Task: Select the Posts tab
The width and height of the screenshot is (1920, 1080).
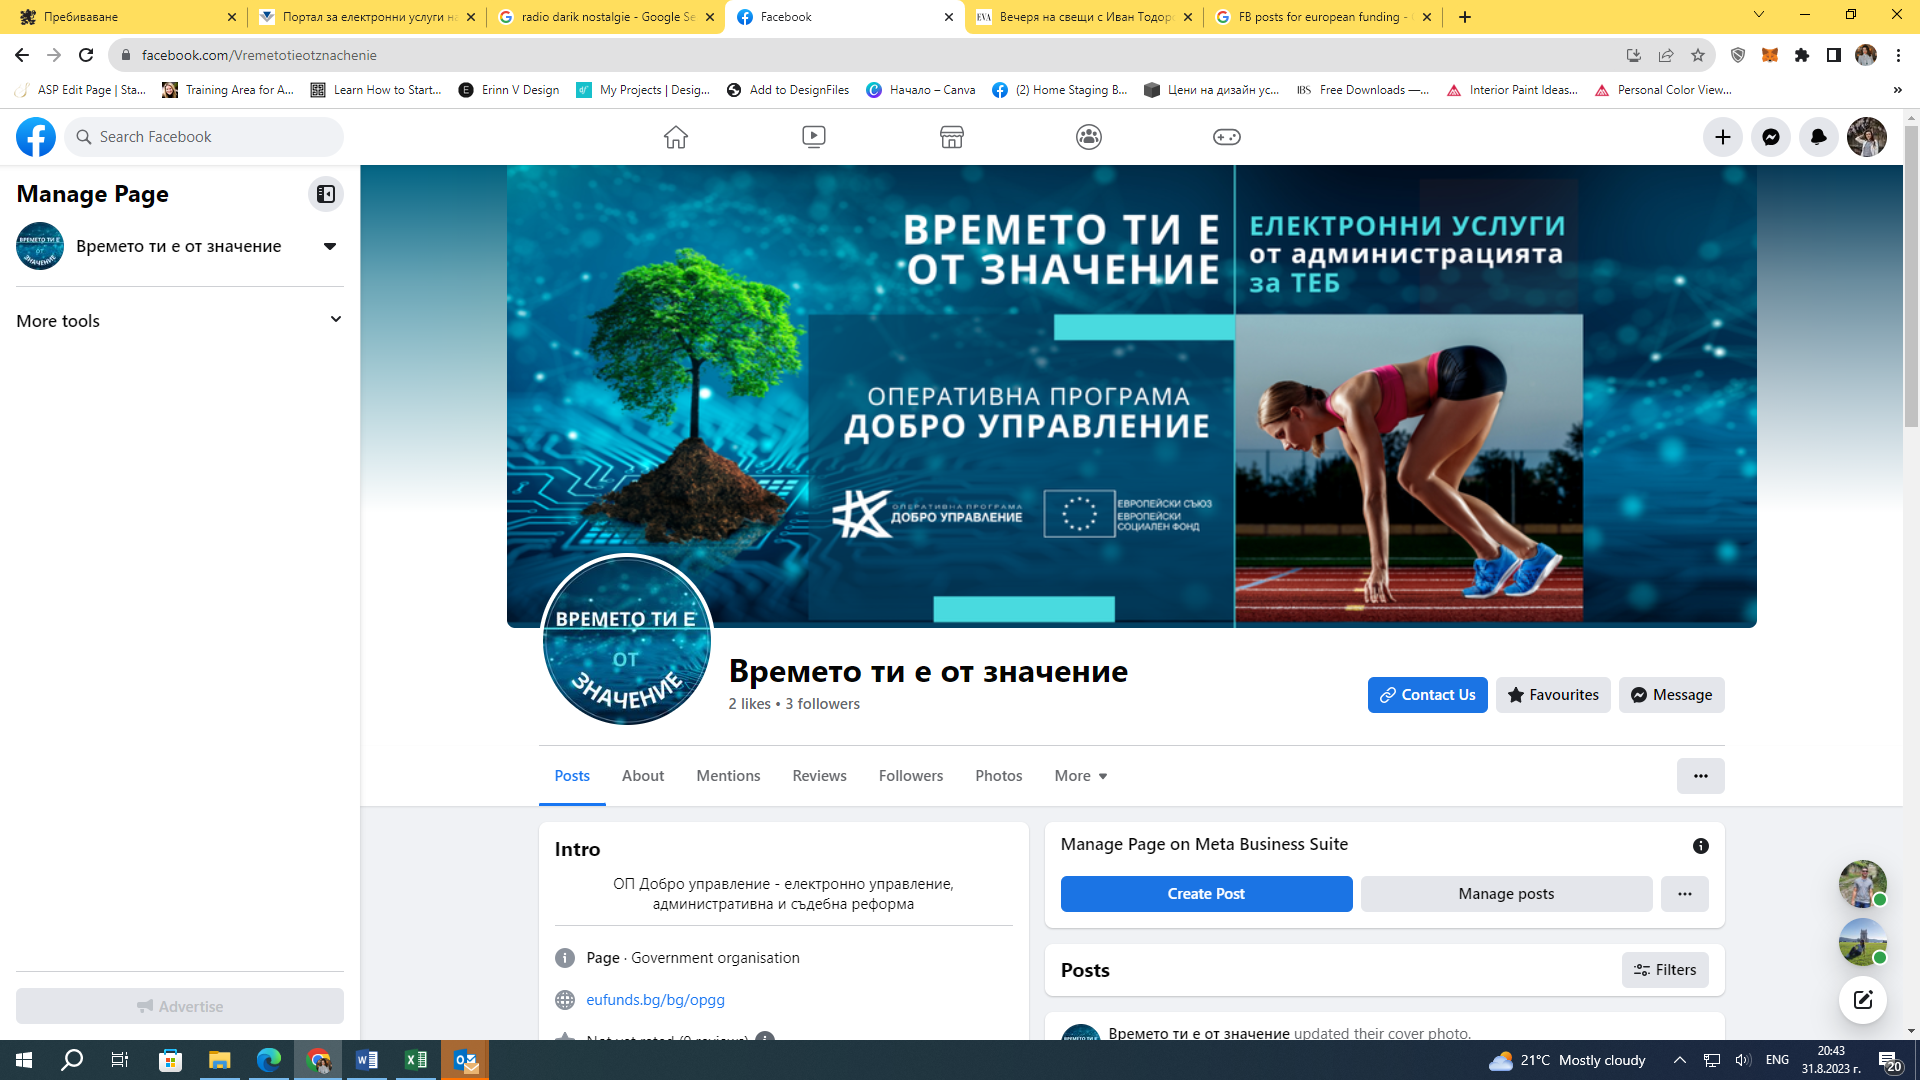Action: pos(572,776)
